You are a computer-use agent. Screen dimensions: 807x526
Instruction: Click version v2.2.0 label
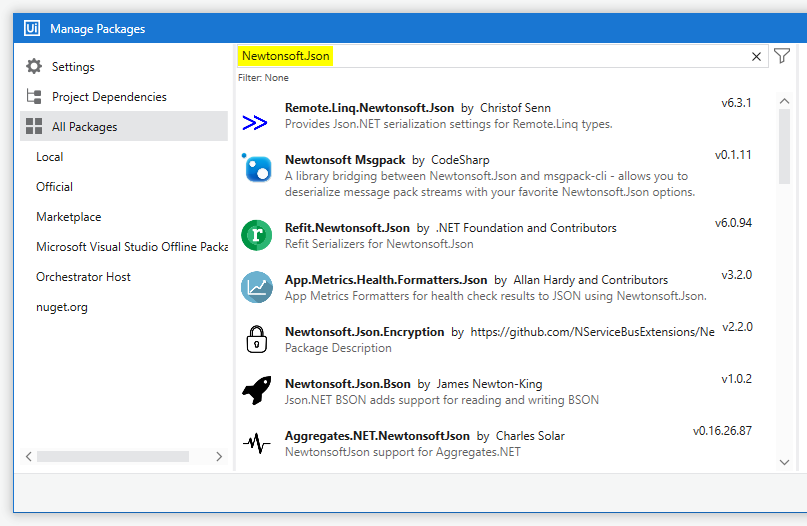(738, 327)
